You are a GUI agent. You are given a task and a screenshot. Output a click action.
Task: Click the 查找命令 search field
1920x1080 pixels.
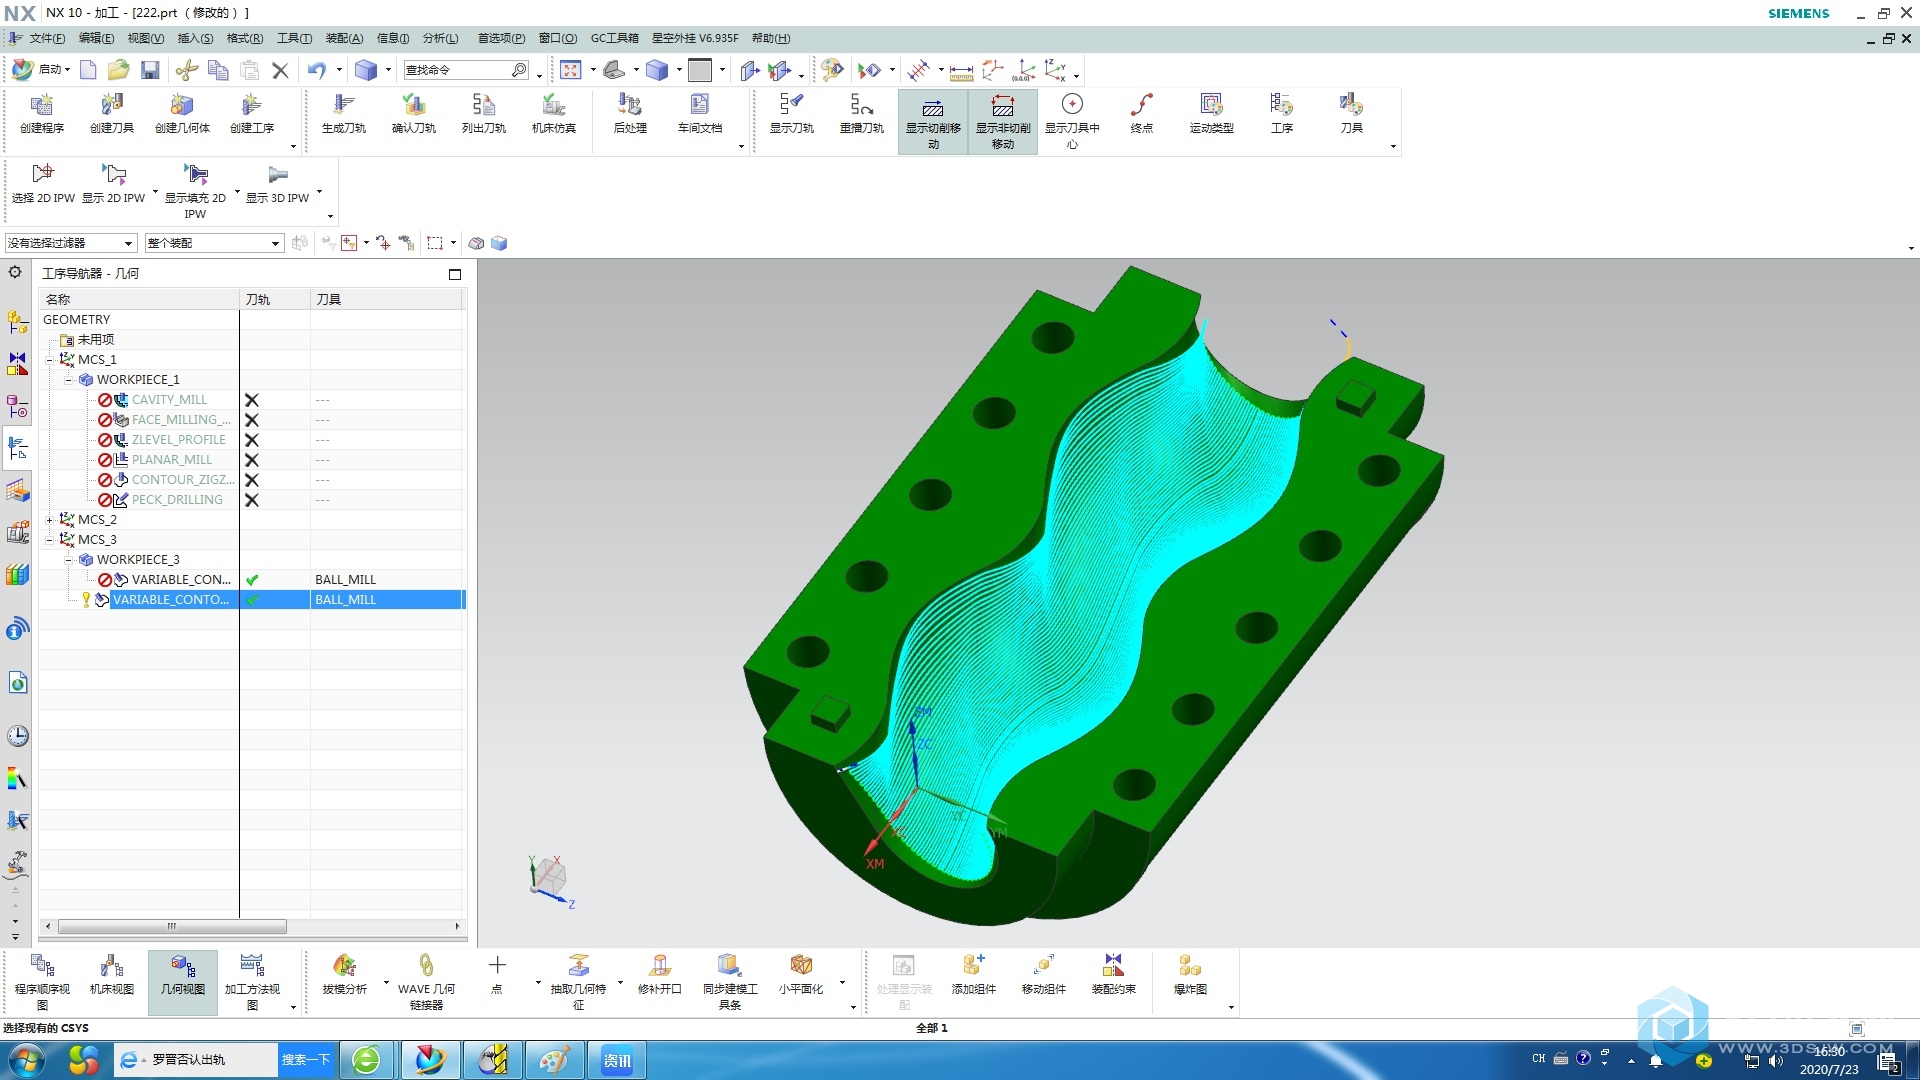(466, 70)
